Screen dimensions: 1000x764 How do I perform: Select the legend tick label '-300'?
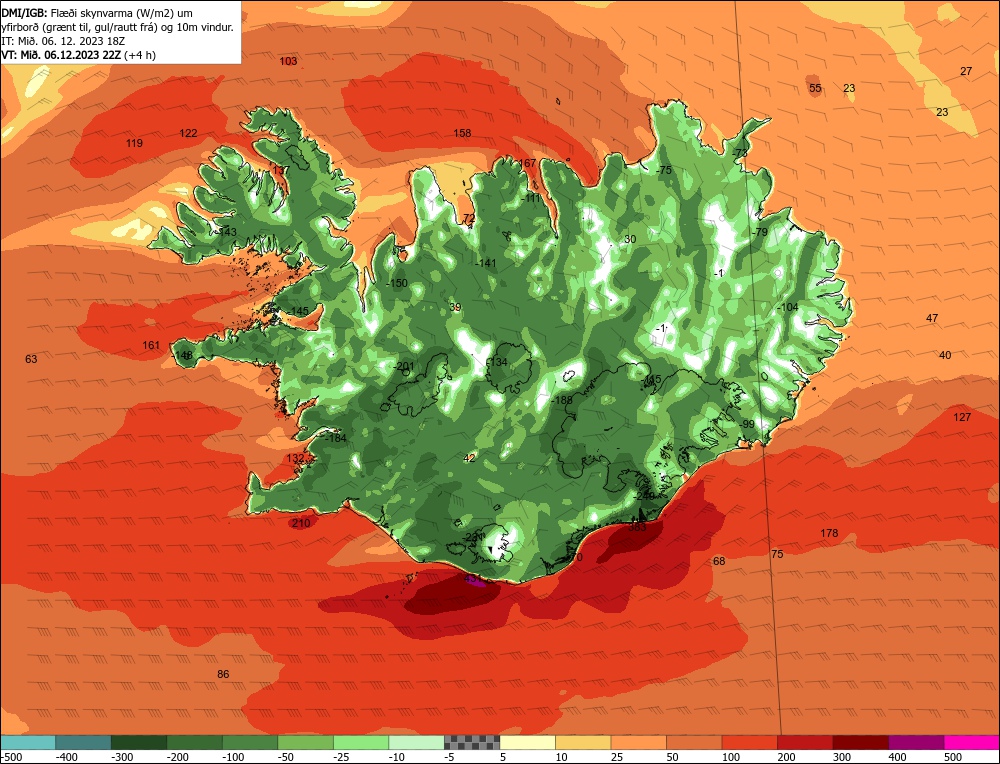pyautogui.click(x=122, y=757)
